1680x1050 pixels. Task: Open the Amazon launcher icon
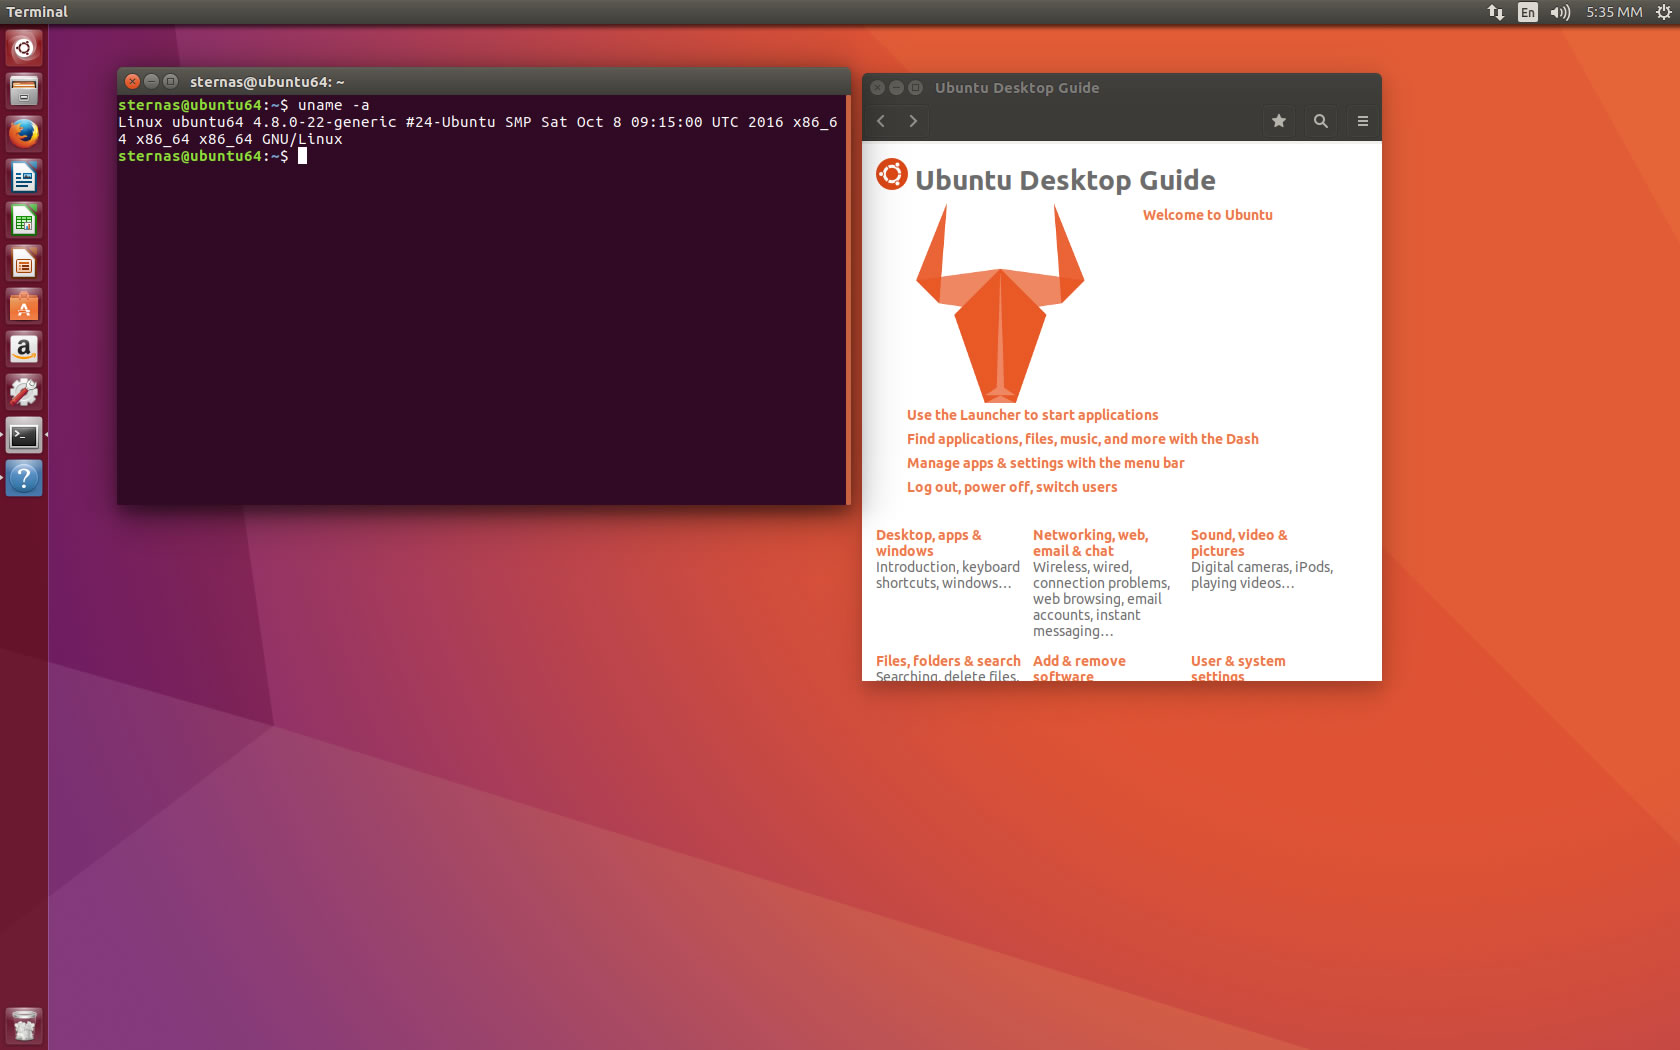point(24,349)
